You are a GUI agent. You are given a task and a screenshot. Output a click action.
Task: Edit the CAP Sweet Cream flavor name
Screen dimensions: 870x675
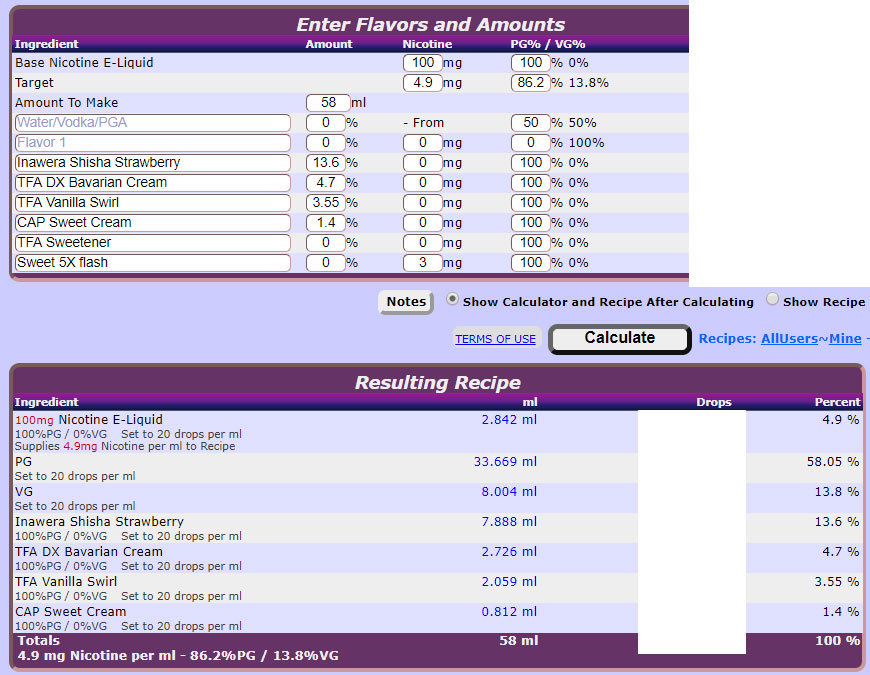tap(152, 223)
